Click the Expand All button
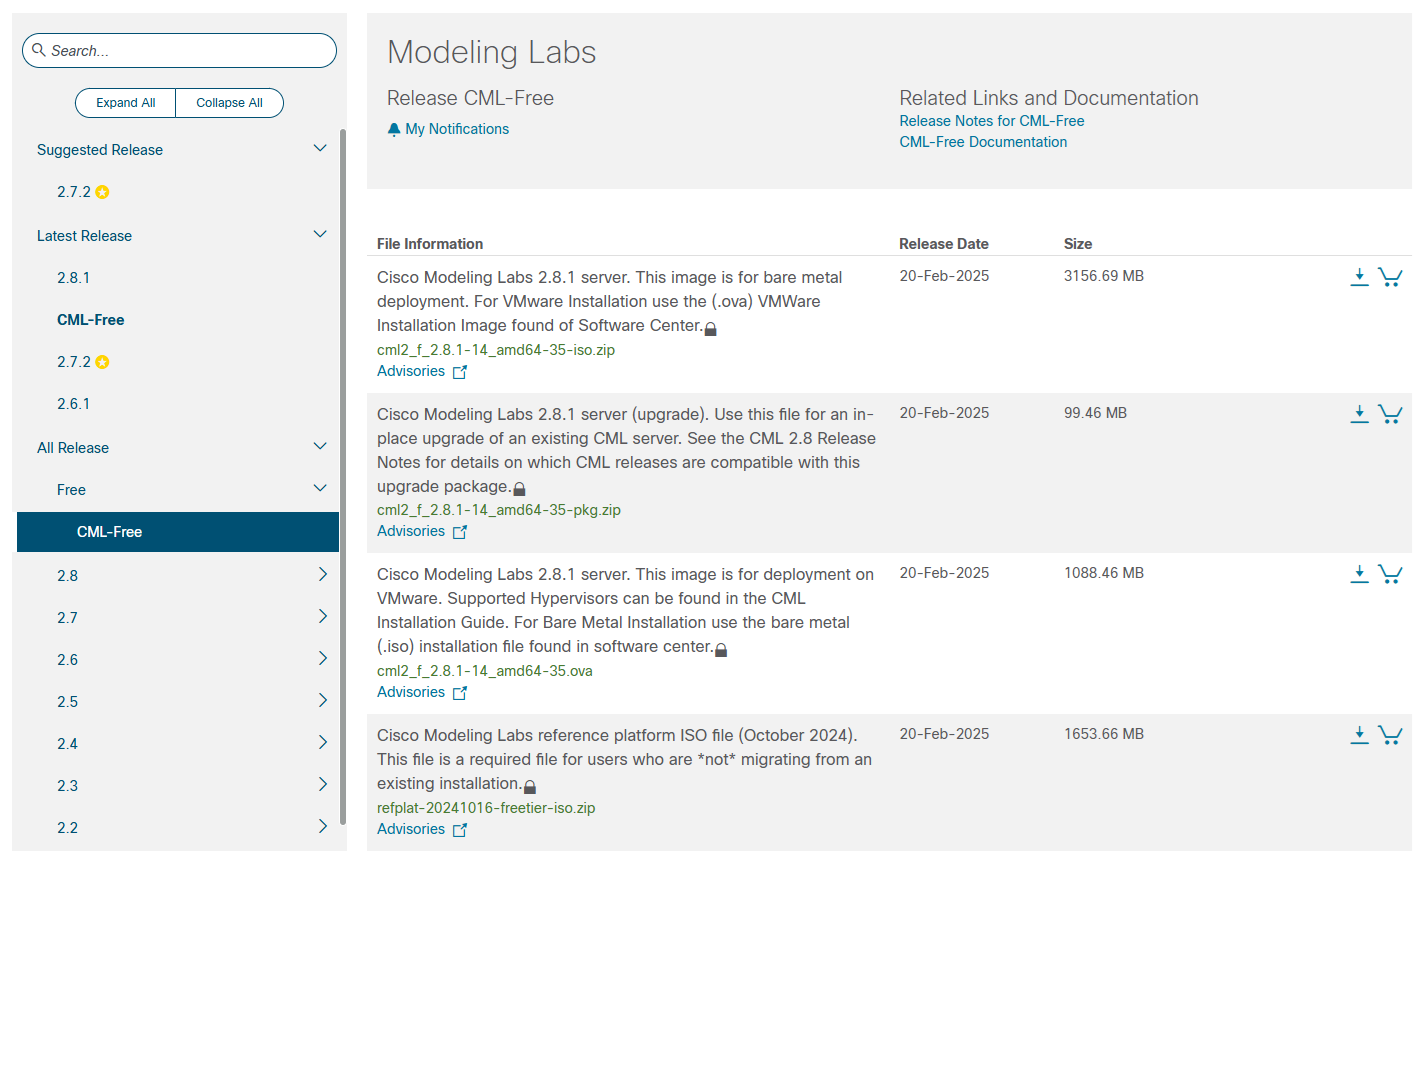The image size is (1417, 1079). coord(126,103)
